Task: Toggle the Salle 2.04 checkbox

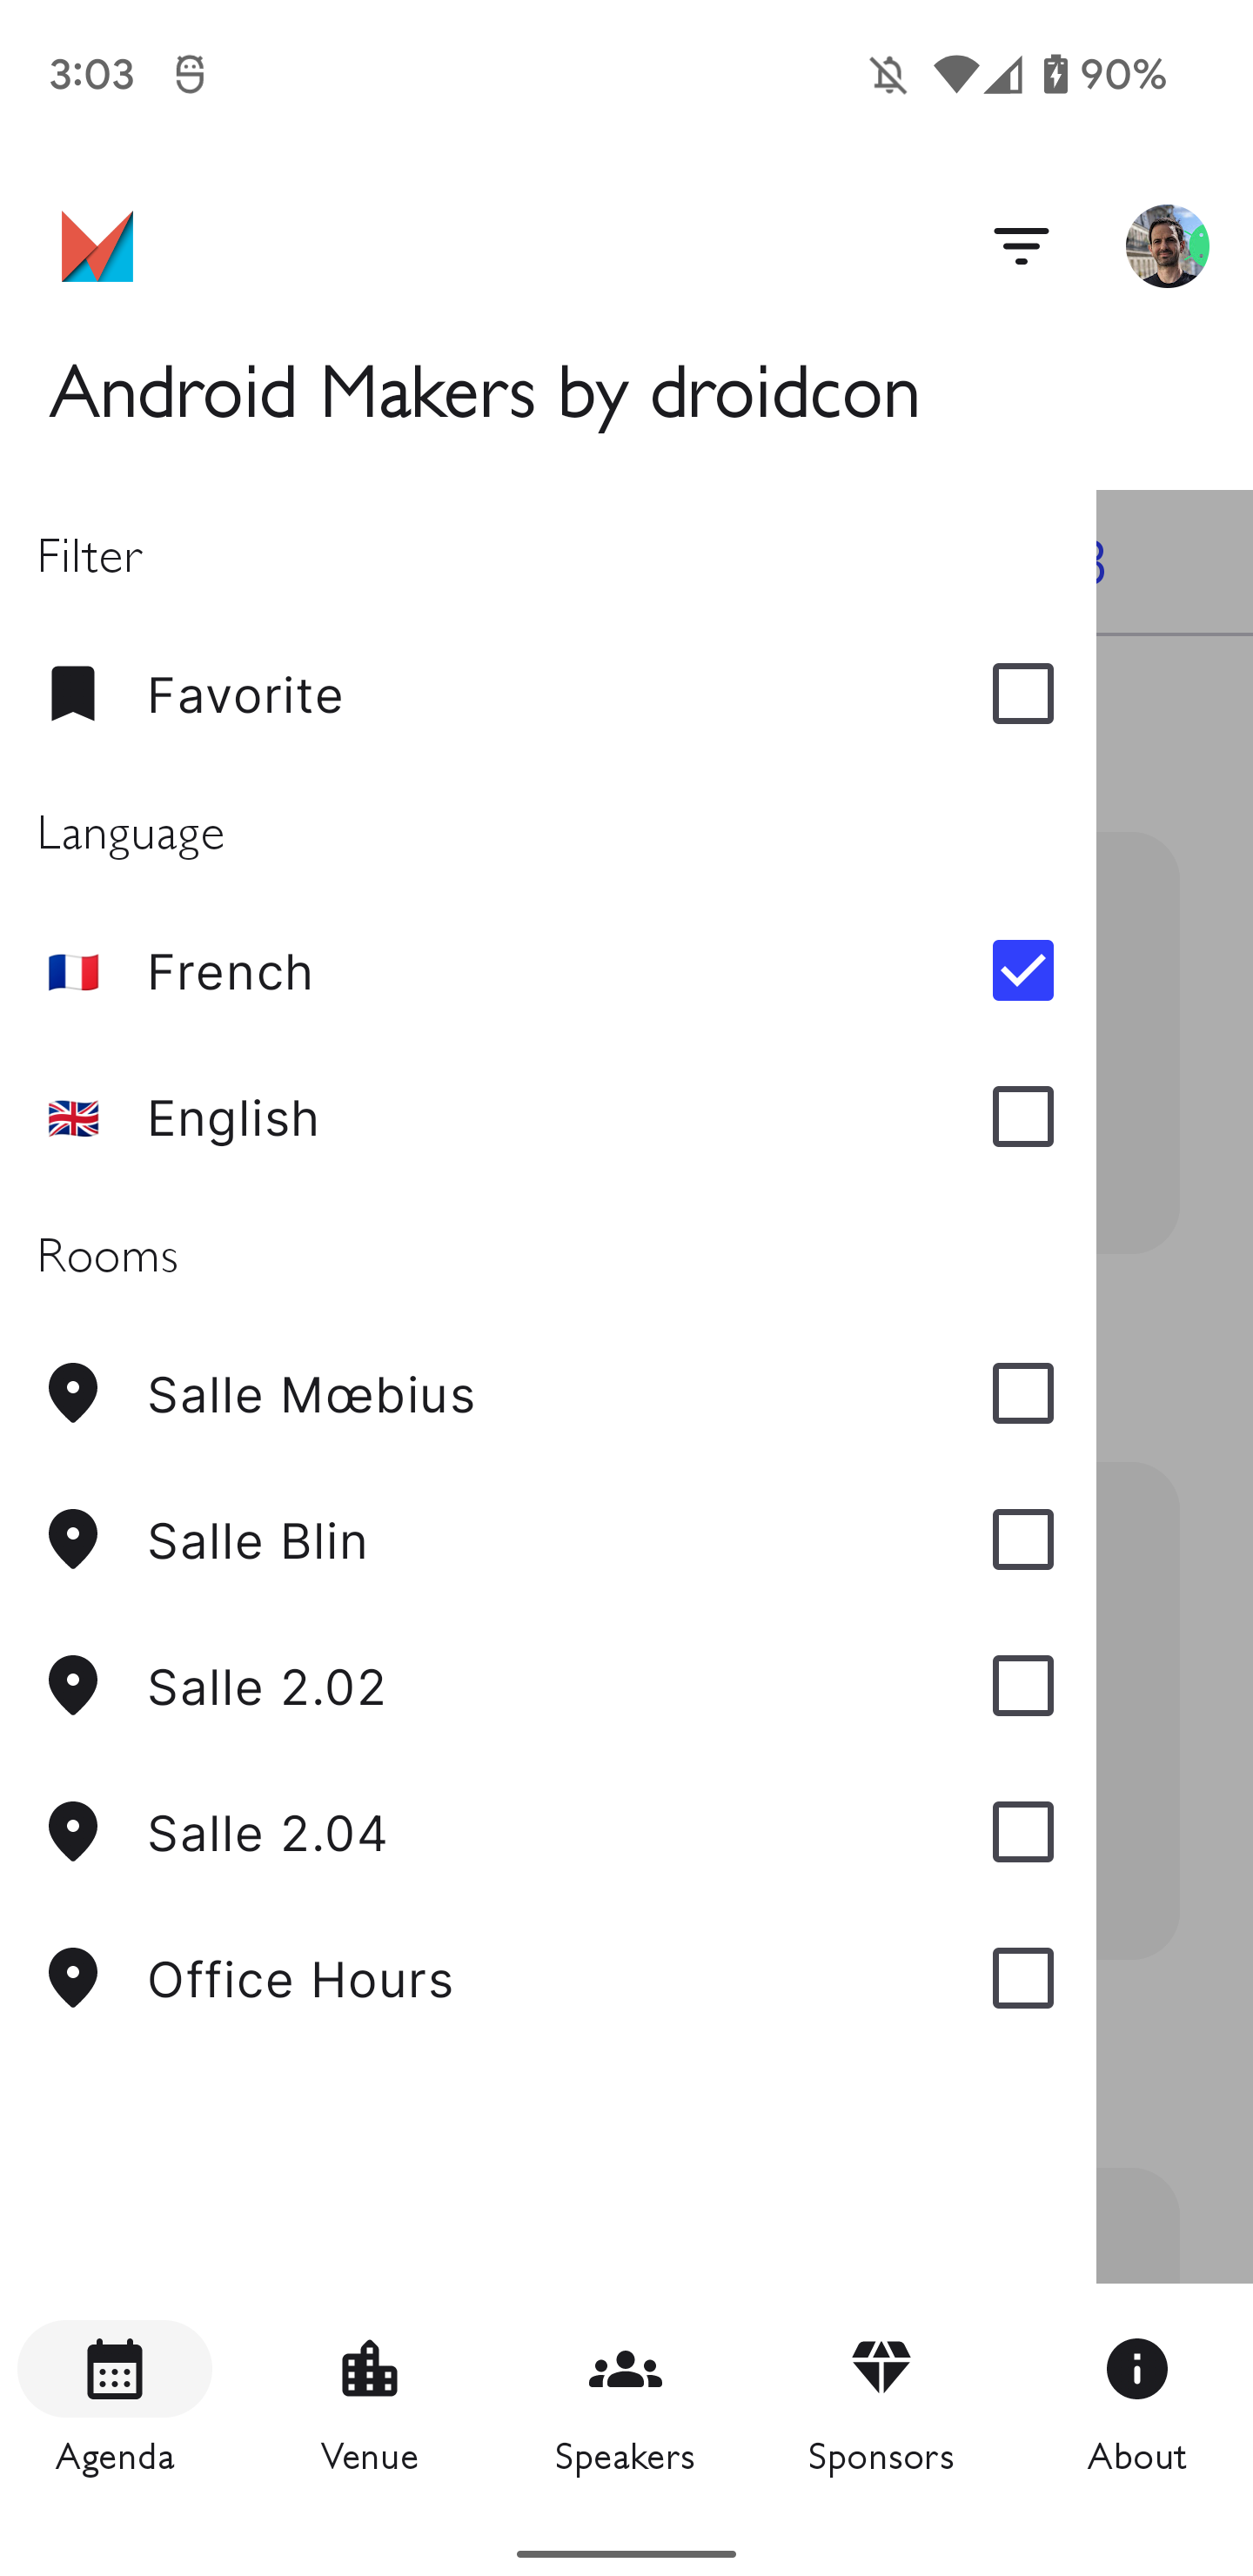Action: (1023, 1831)
